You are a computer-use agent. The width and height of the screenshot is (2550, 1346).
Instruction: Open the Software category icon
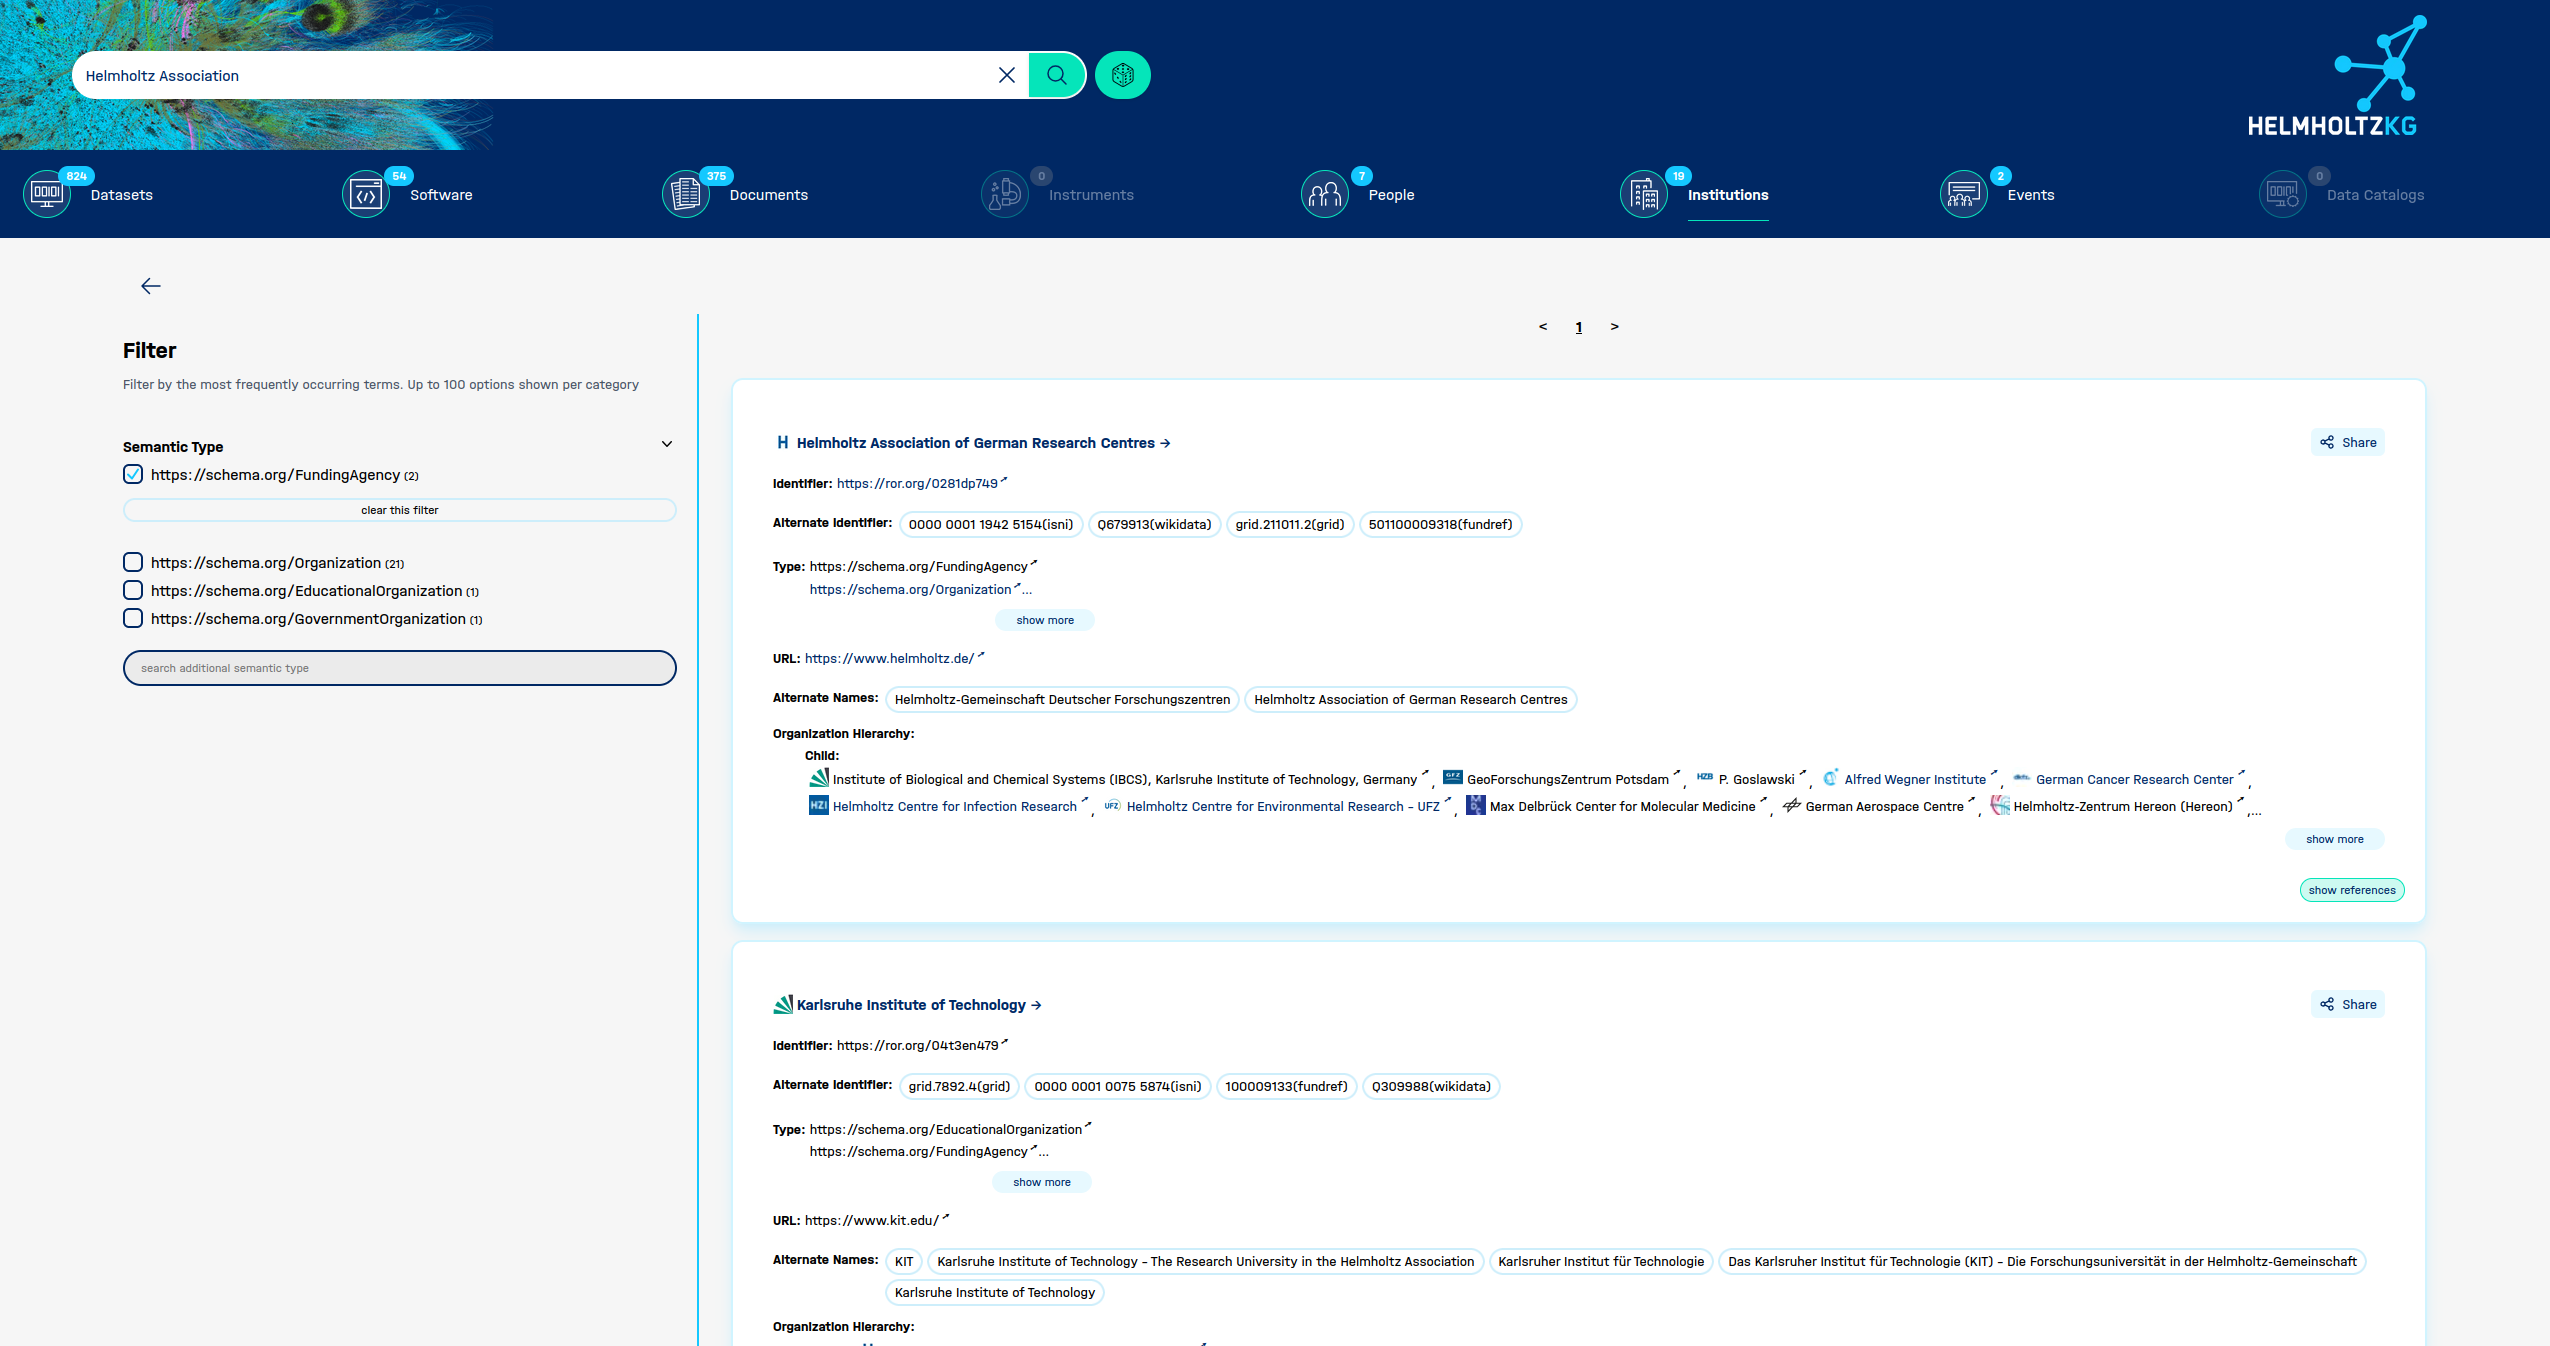pyautogui.click(x=366, y=194)
